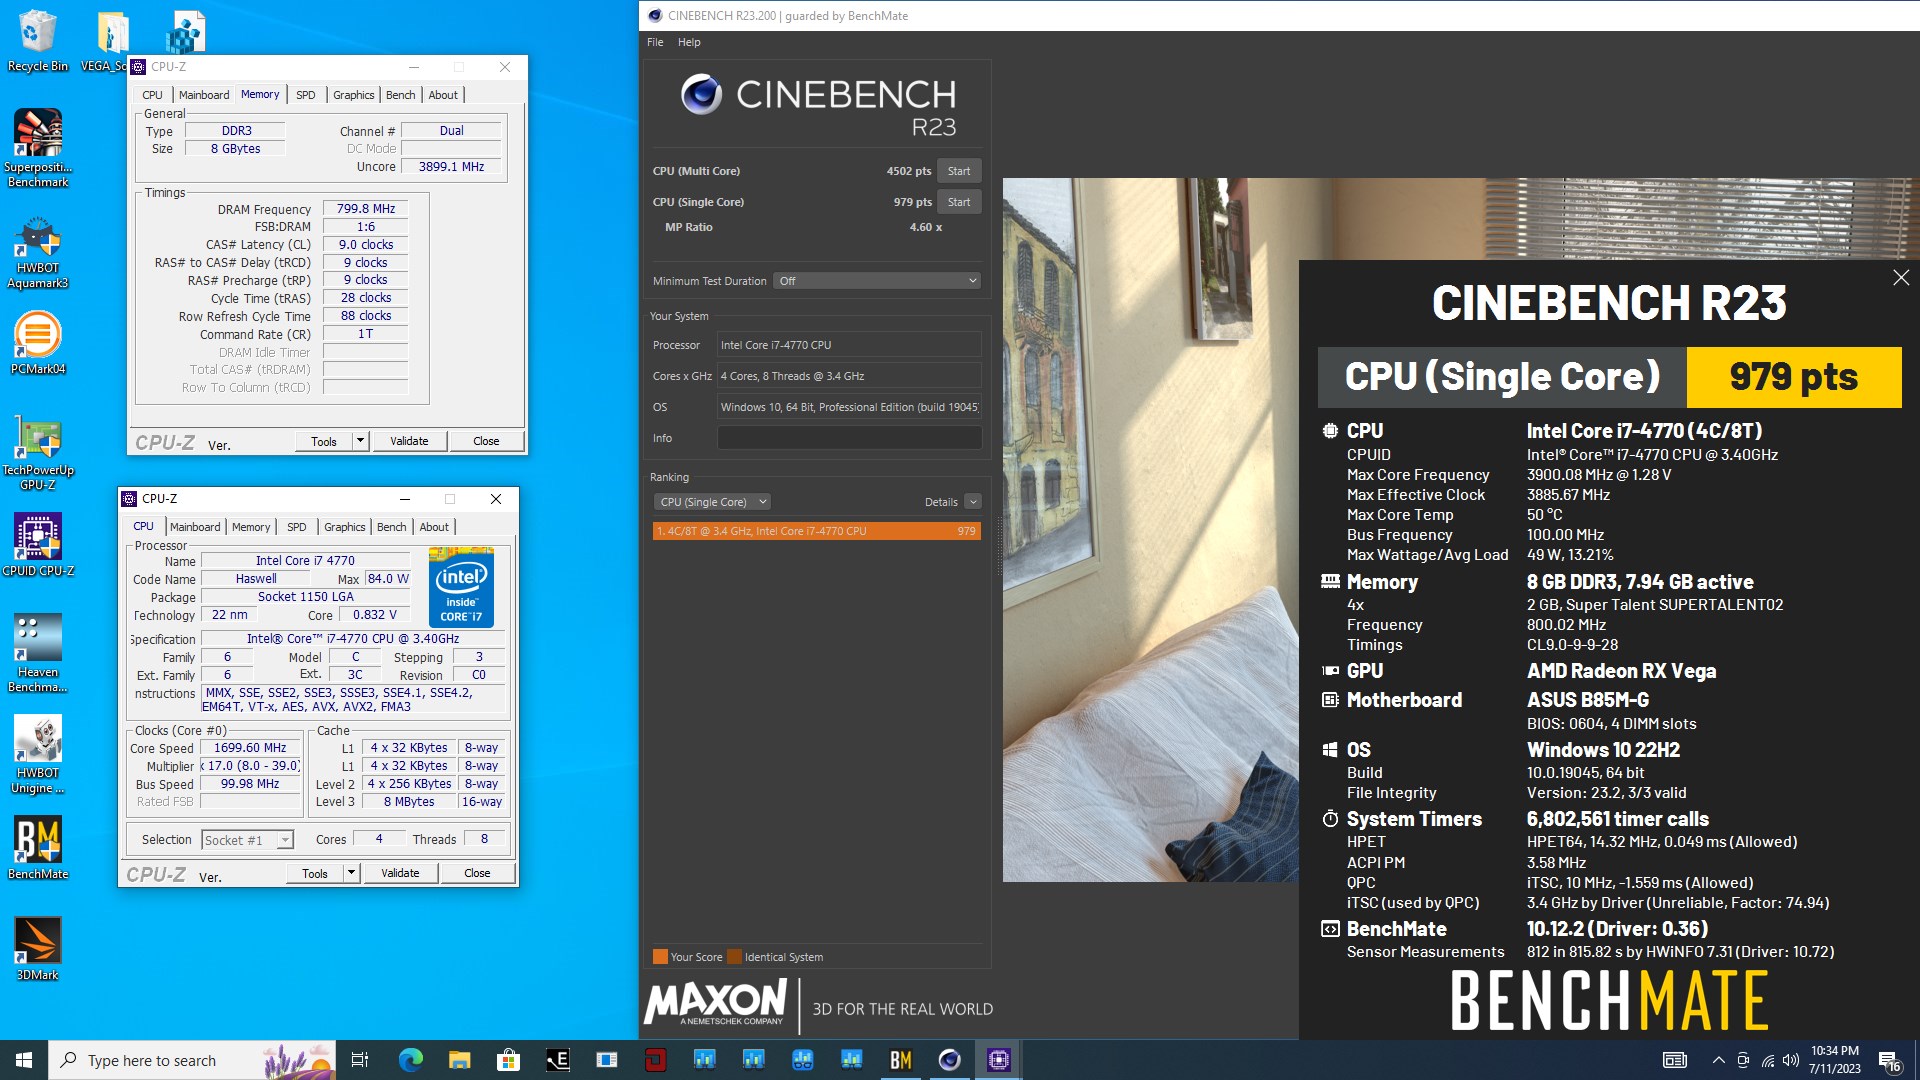The height and width of the screenshot is (1080, 1920).
Task: Launch Heaven Benchmark desktop icon
Action: (x=38, y=653)
